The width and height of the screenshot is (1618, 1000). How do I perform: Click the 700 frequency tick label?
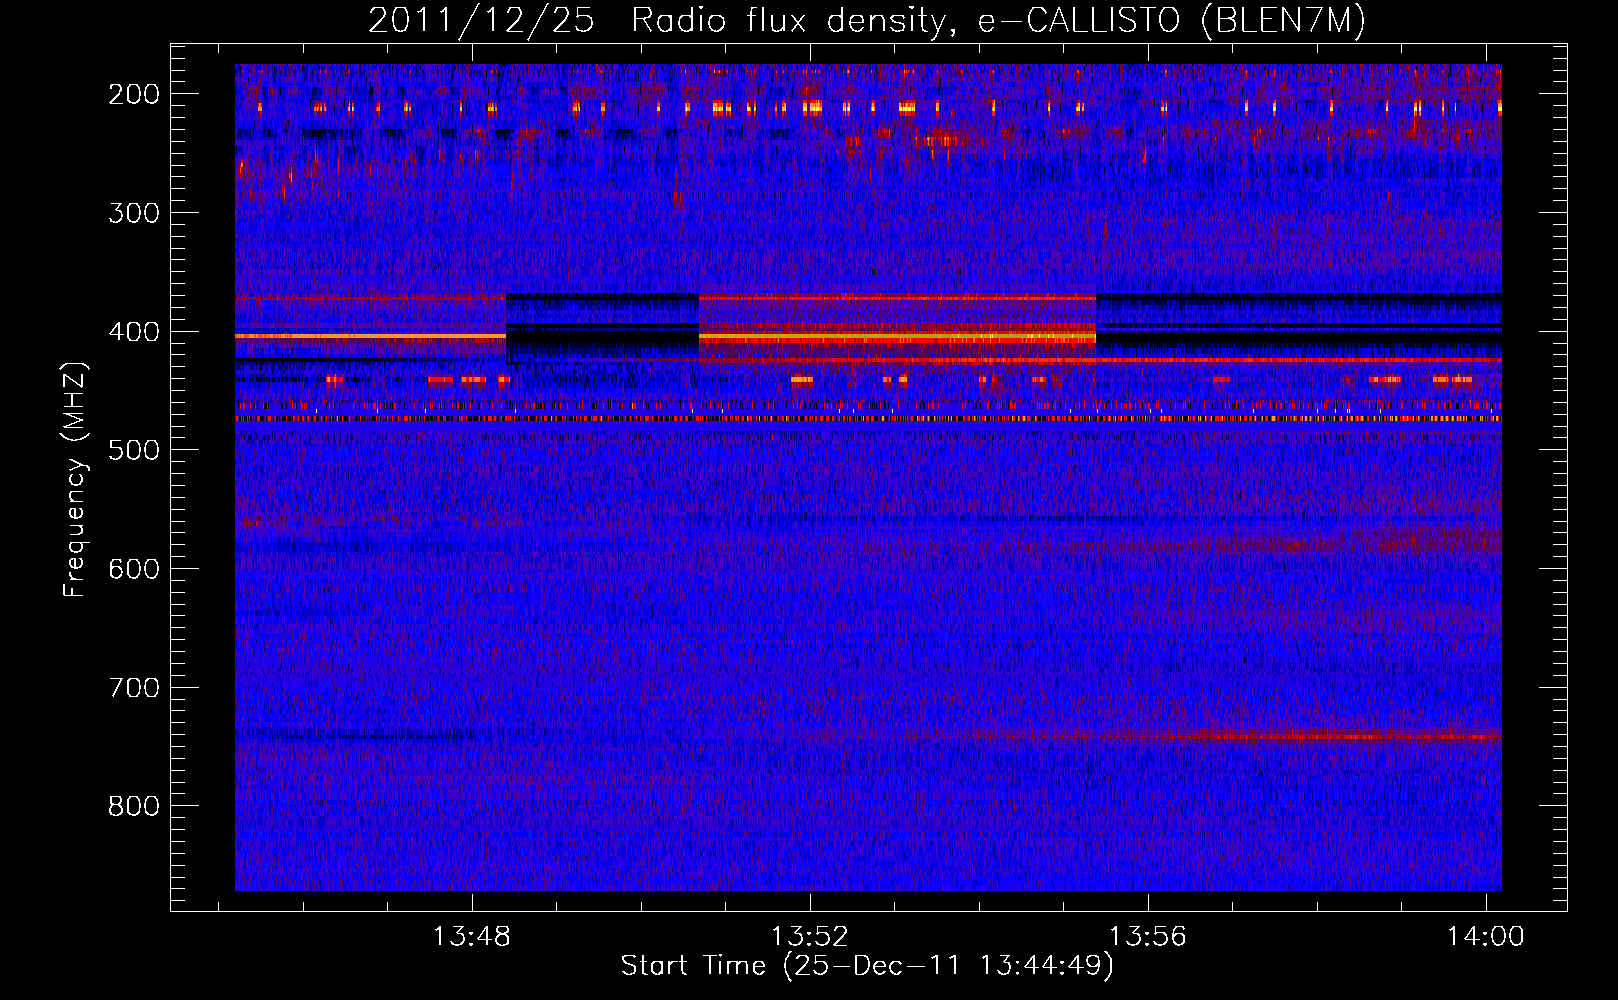[x=133, y=688]
